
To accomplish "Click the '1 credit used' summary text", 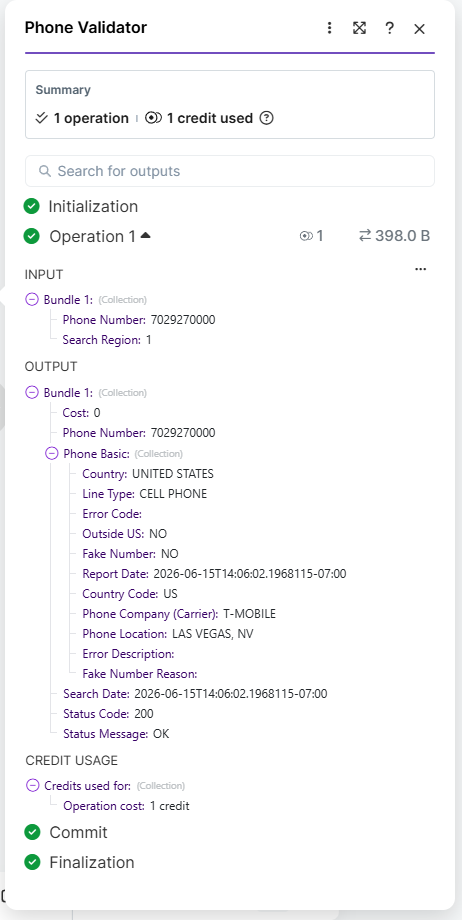I will coord(210,119).
